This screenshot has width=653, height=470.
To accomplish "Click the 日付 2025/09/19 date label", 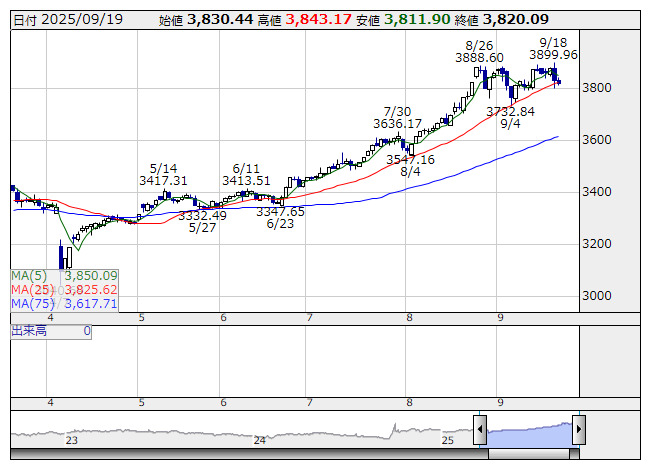I will pos(68,20).
